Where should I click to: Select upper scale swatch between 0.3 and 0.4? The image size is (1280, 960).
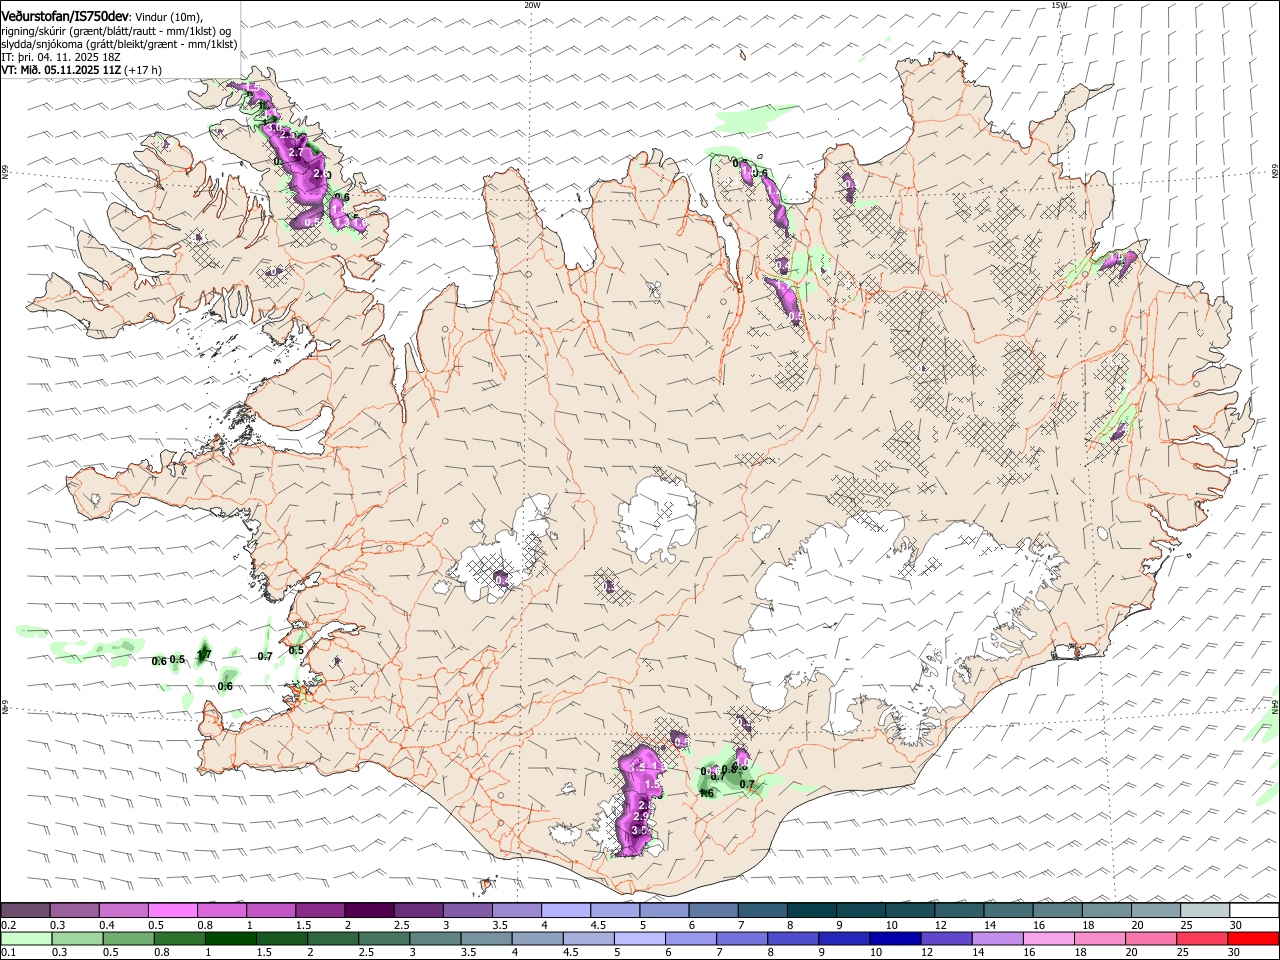pyautogui.click(x=75, y=911)
